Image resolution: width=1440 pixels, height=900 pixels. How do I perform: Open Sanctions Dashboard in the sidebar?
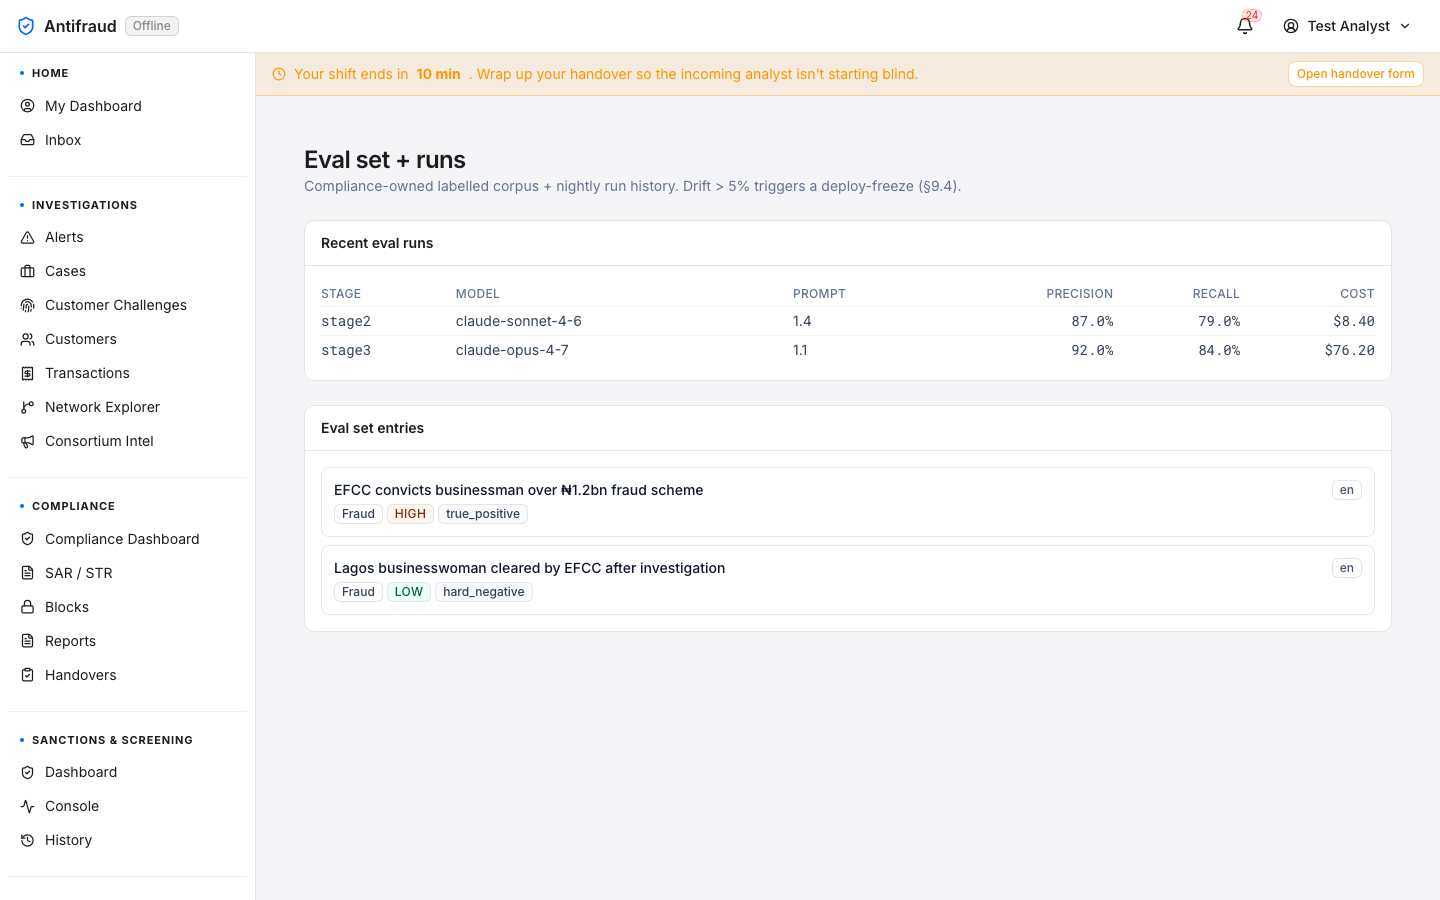point(127,772)
